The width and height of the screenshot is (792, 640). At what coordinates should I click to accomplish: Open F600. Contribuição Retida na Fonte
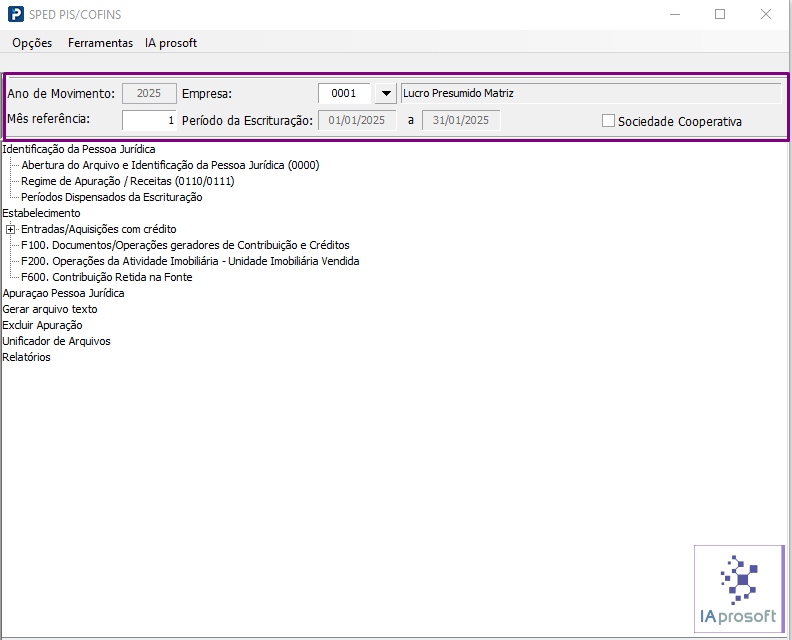107,277
